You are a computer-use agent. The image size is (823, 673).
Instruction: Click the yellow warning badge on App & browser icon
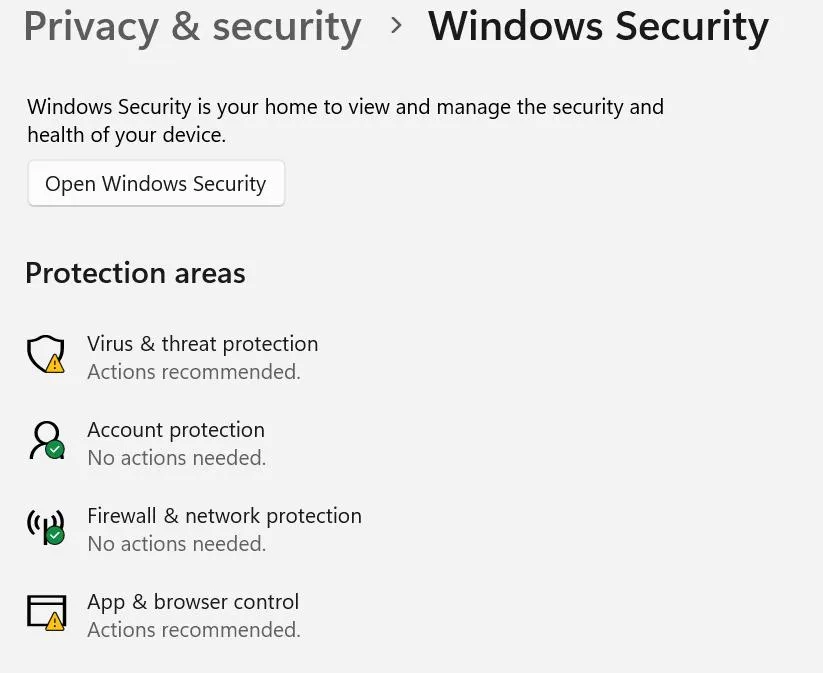(55, 622)
